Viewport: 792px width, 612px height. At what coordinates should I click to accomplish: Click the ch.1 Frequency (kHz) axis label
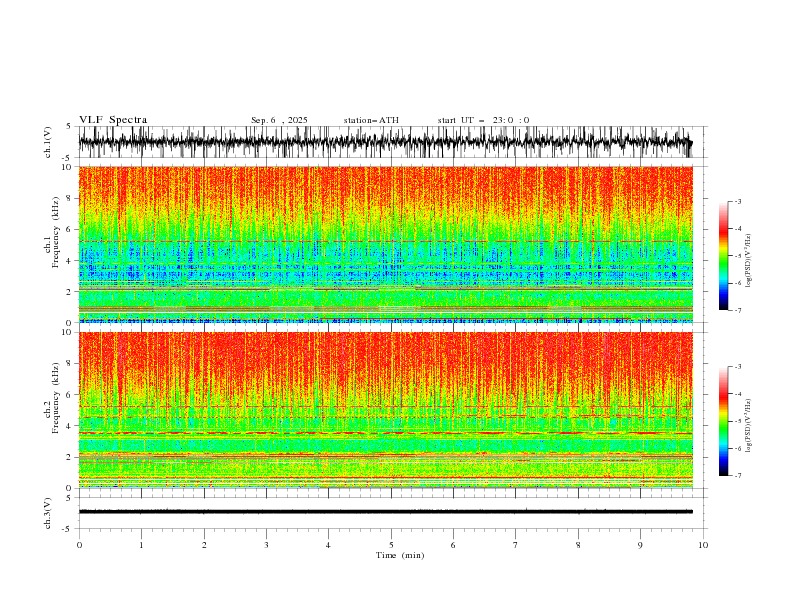point(52,232)
